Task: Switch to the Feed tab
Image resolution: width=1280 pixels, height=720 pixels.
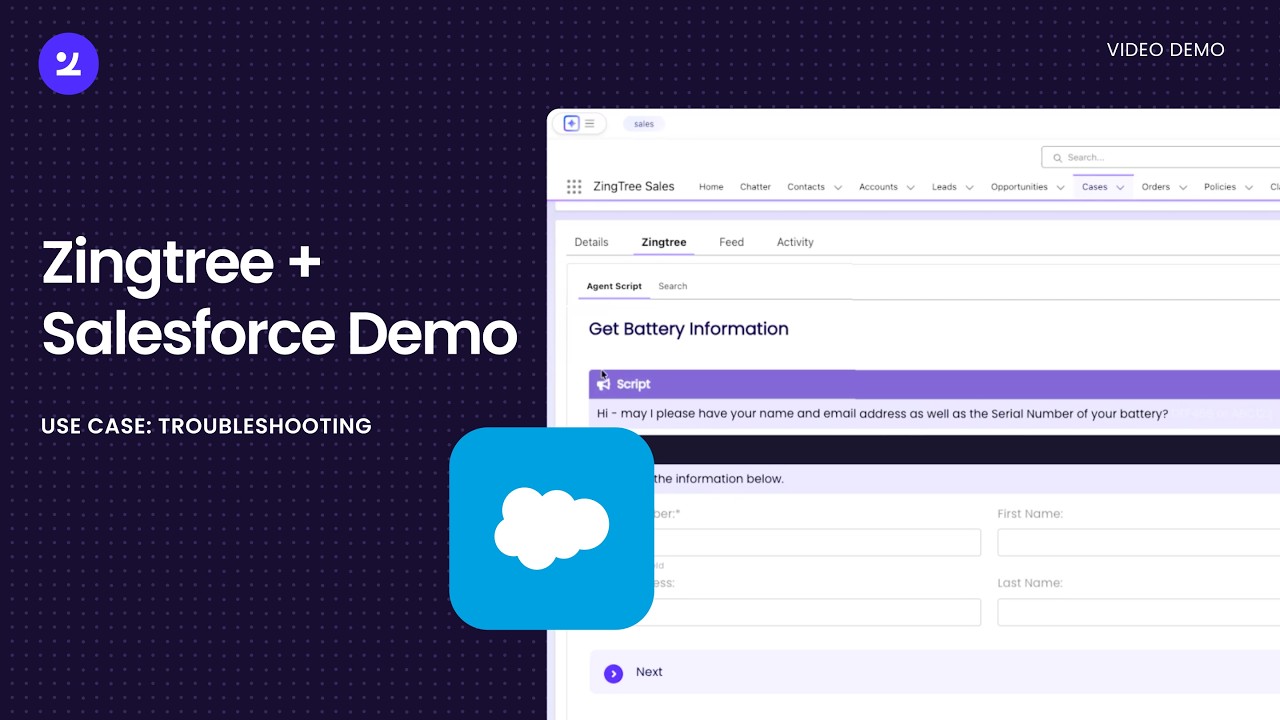Action: (x=731, y=242)
